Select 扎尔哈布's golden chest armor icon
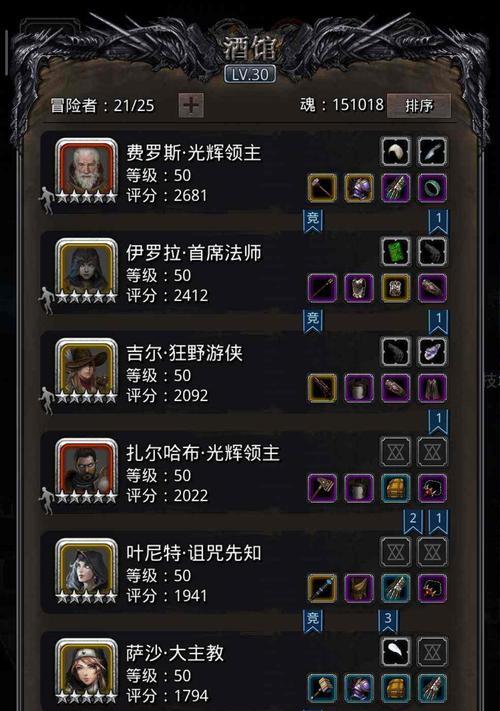500x711 pixels. (x=396, y=488)
